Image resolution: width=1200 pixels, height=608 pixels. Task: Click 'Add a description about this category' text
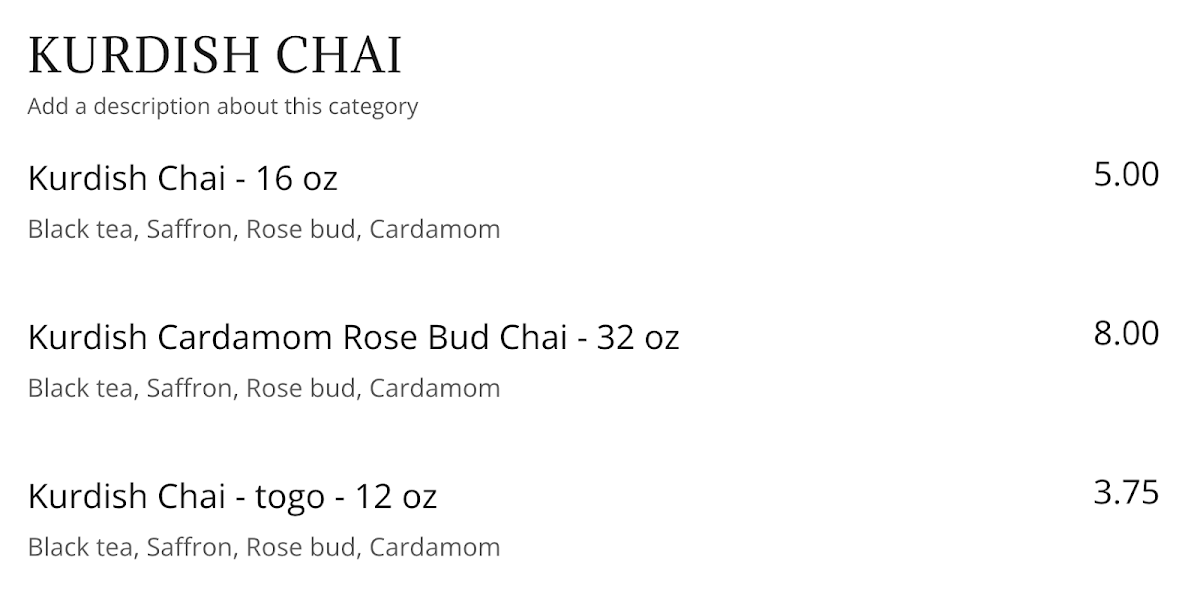tap(222, 106)
